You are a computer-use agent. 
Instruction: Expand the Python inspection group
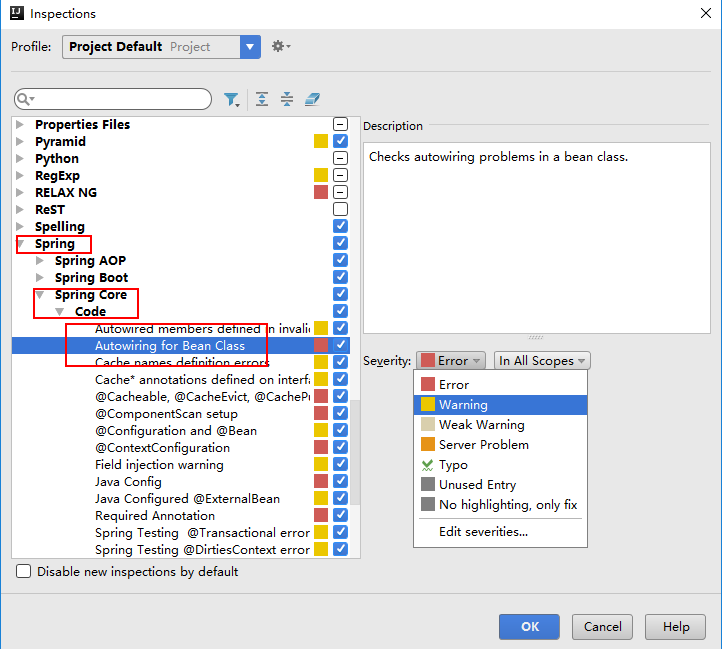(20, 158)
